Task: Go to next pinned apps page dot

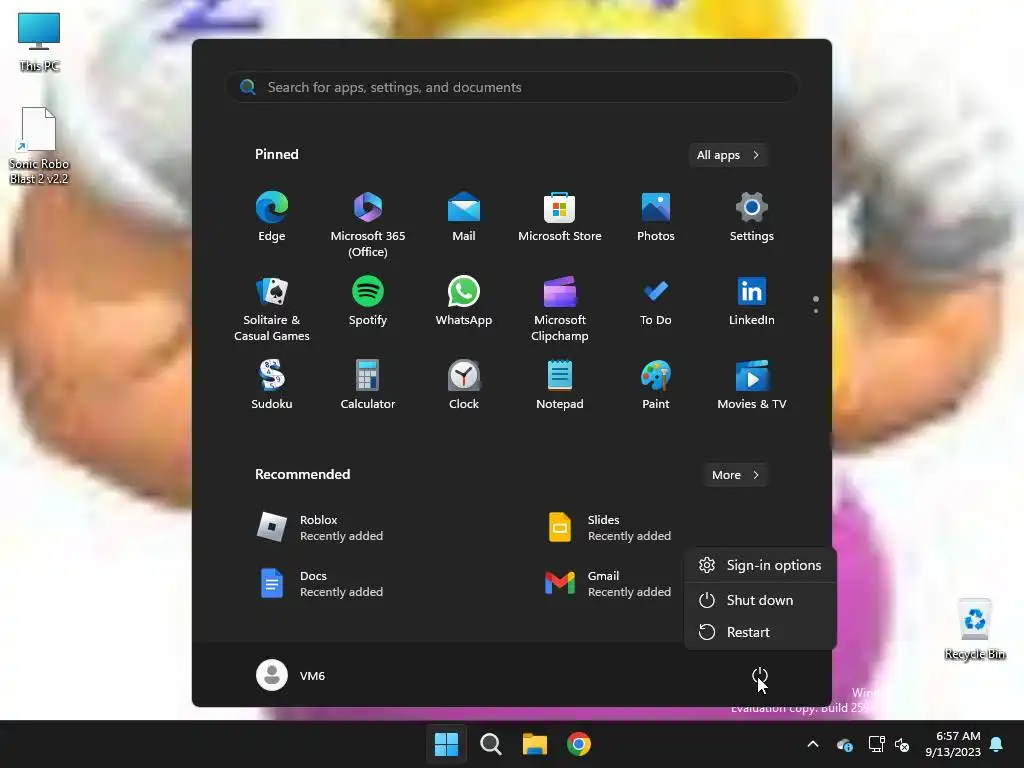Action: click(x=816, y=311)
